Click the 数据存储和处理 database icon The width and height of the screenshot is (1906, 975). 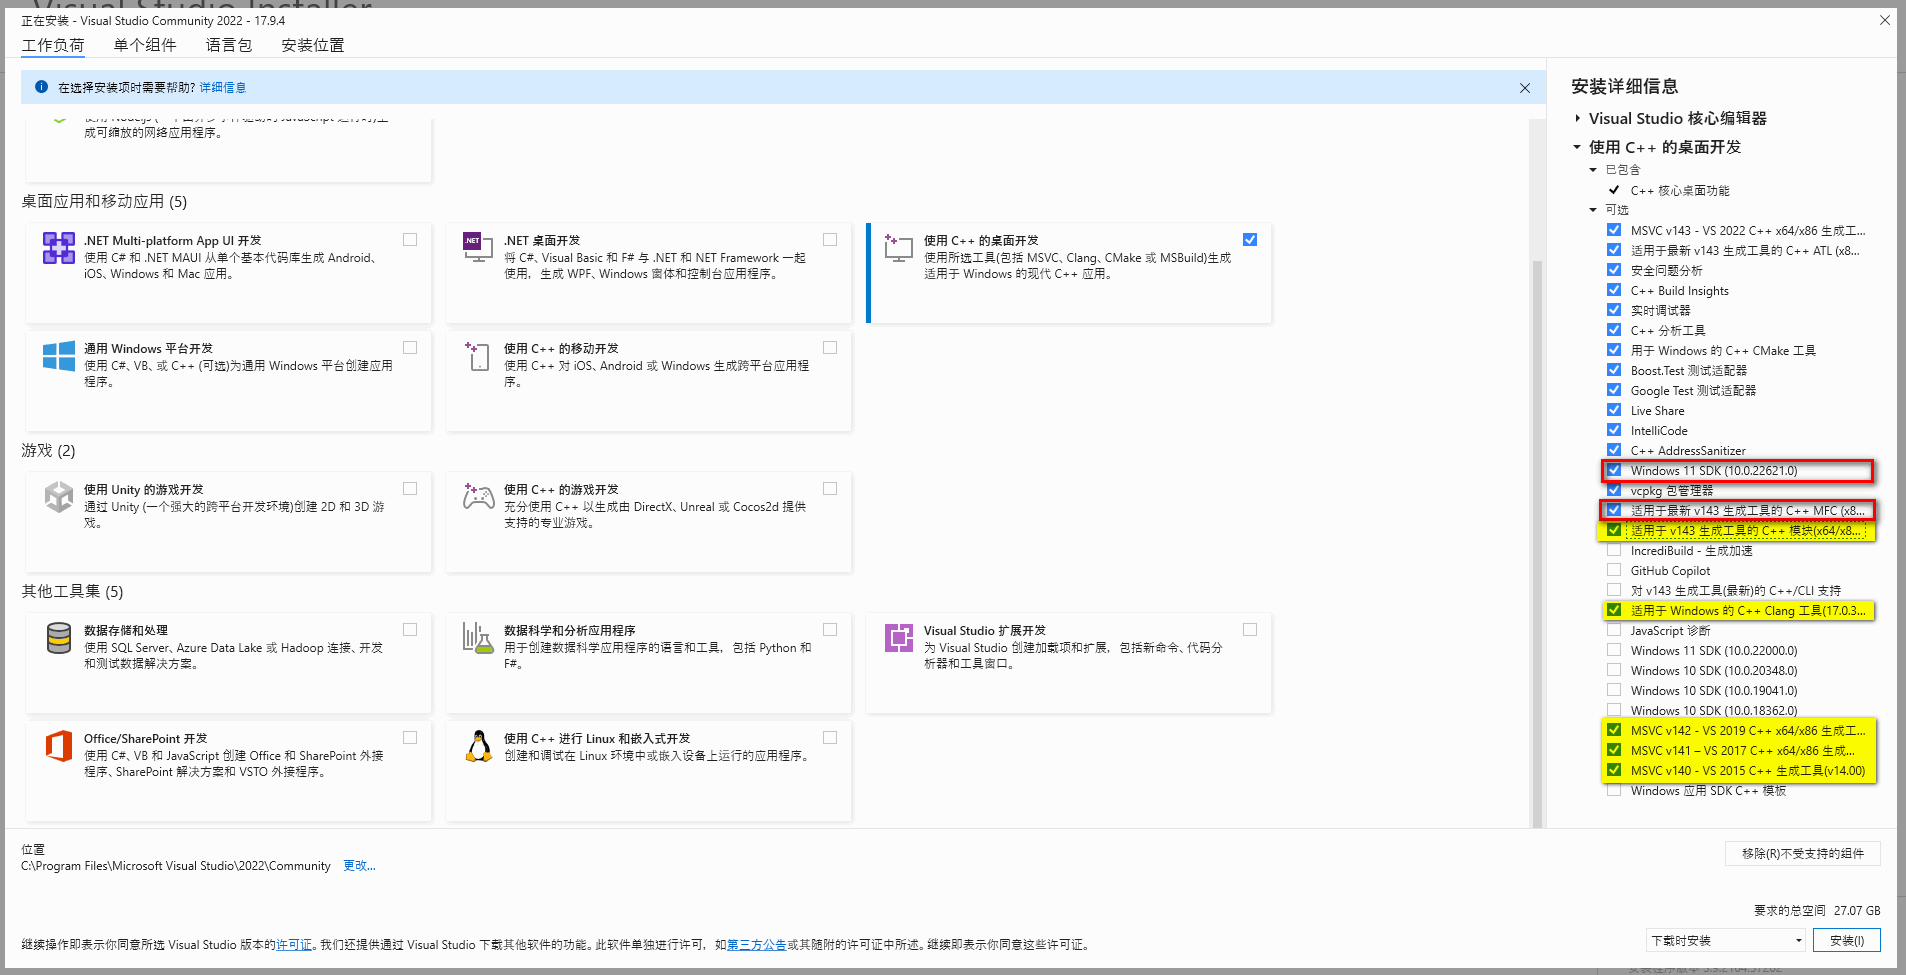tap(59, 639)
